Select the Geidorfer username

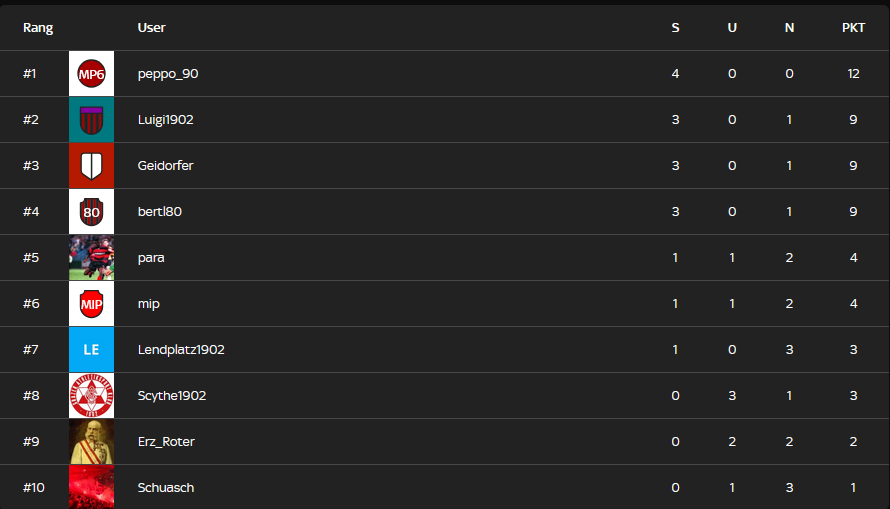pyautogui.click(x=166, y=166)
